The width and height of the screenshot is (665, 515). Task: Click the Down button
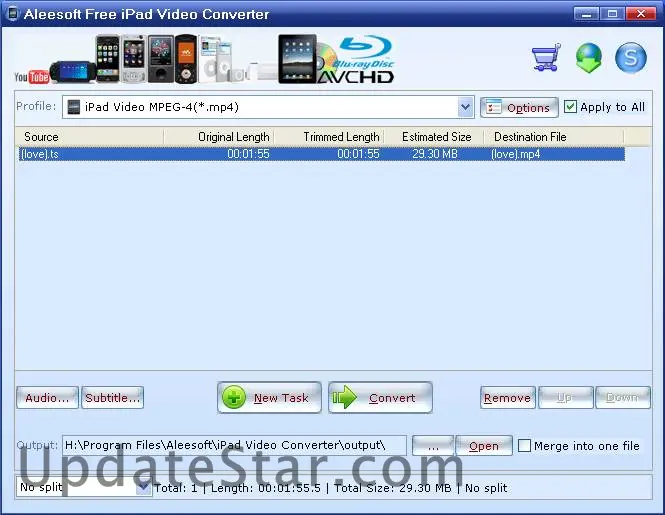[623, 397]
